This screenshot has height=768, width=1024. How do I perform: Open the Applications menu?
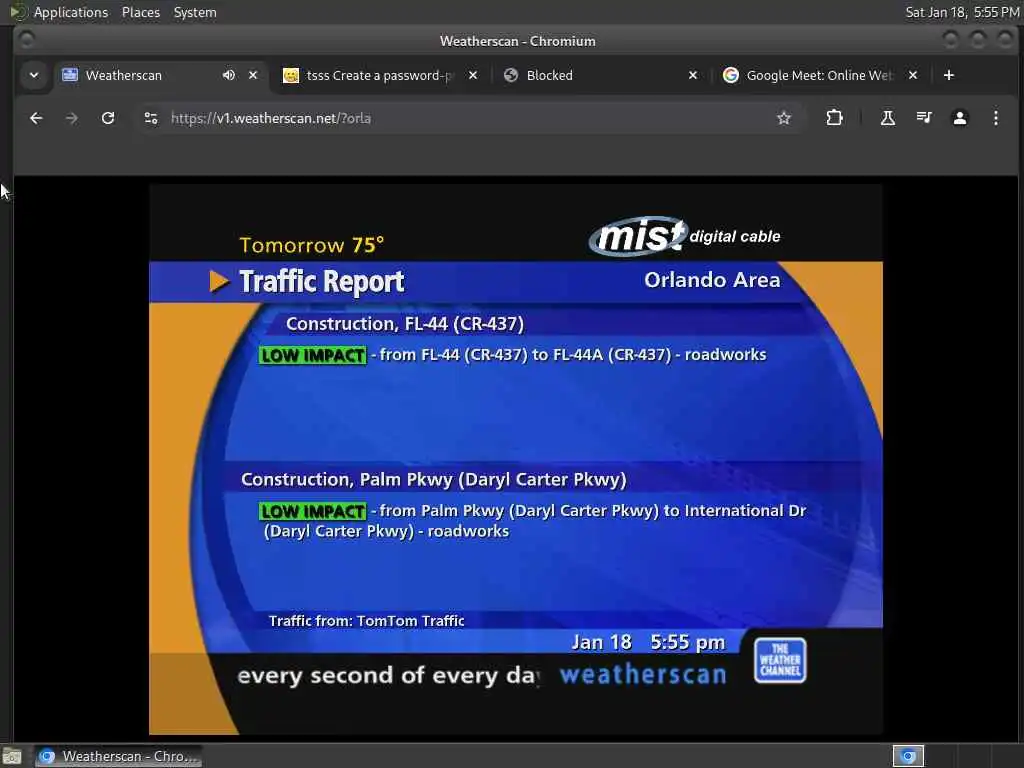click(x=71, y=12)
